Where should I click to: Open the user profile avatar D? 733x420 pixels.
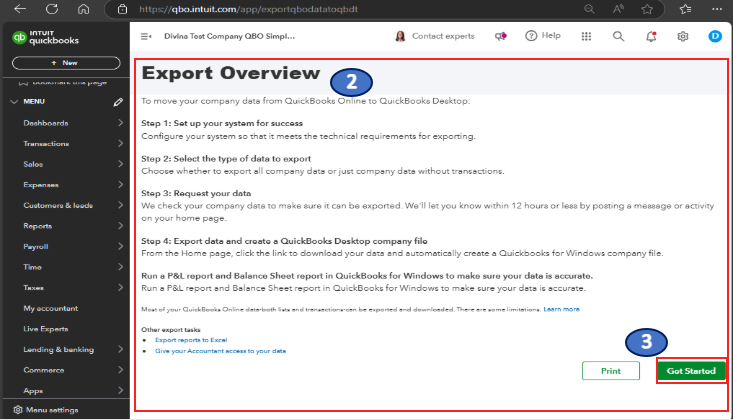tap(715, 36)
